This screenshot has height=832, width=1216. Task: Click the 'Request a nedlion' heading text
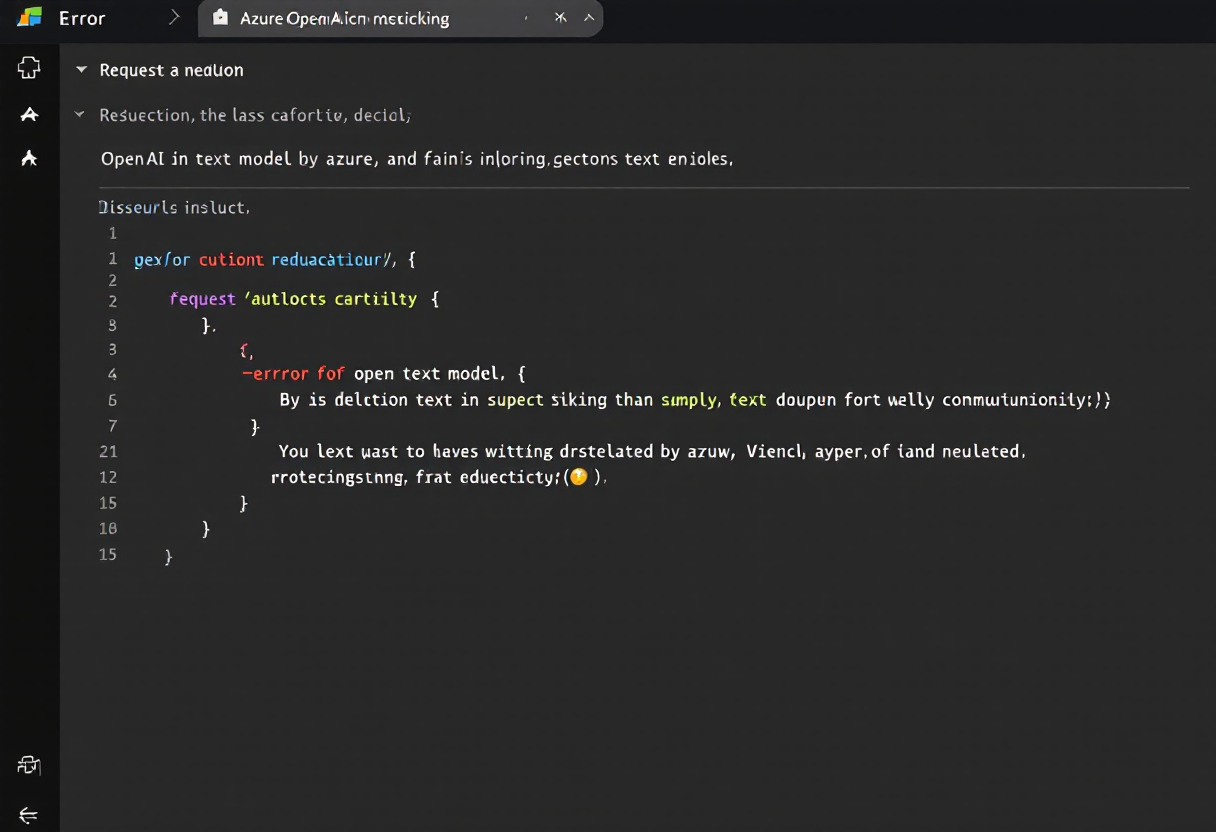pyautogui.click(x=171, y=70)
